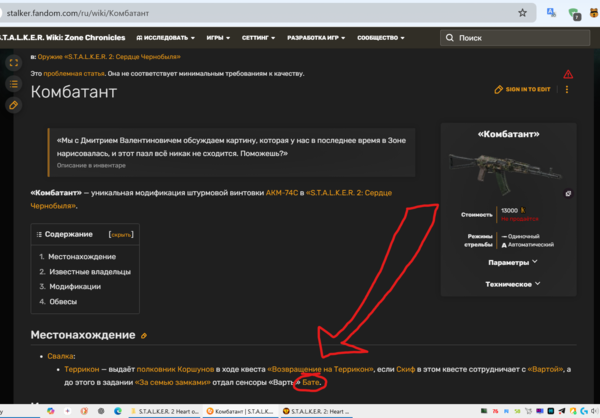This screenshot has width=600, height=418.
Task: Open the green shield extension with badge
Action: pyautogui.click(x=574, y=14)
